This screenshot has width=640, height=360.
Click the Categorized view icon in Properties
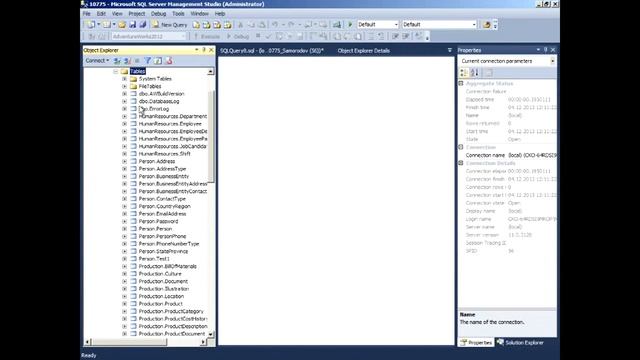(464, 73)
